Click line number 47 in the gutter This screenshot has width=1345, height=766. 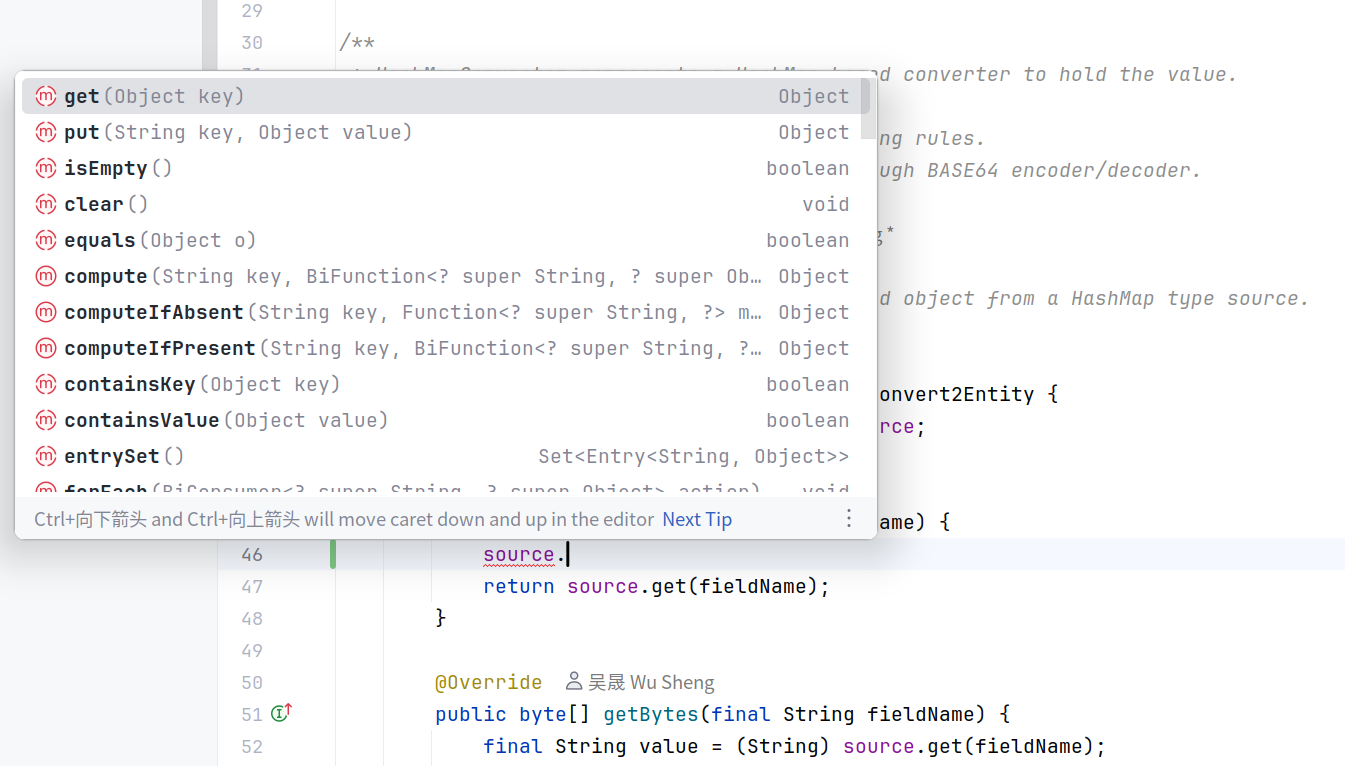[252, 587]
